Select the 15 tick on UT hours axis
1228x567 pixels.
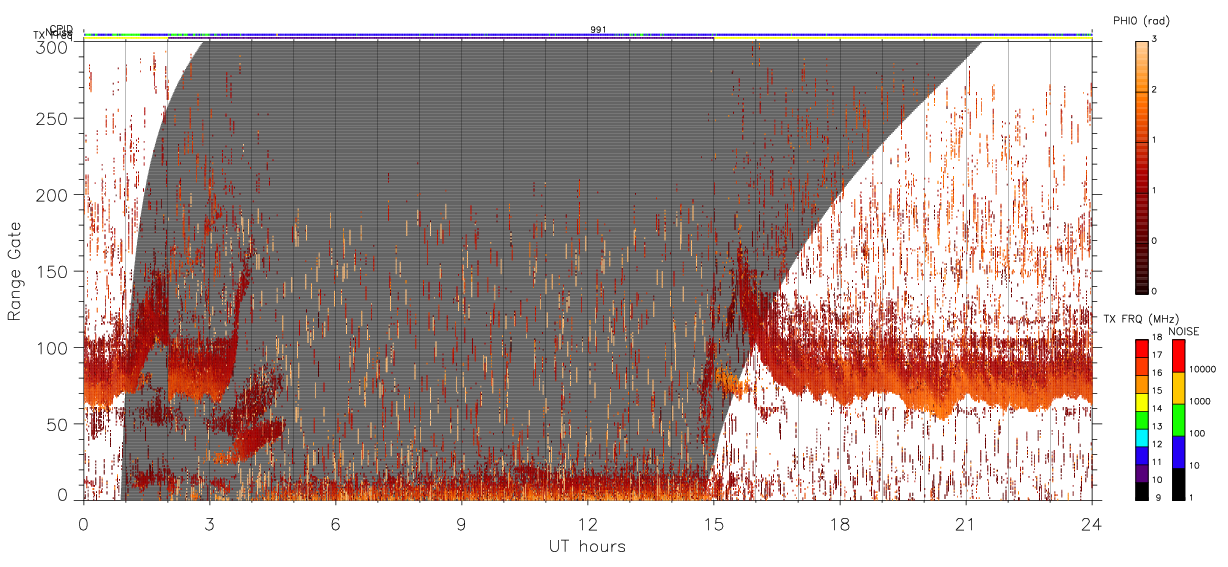click(x=714, y=524)
